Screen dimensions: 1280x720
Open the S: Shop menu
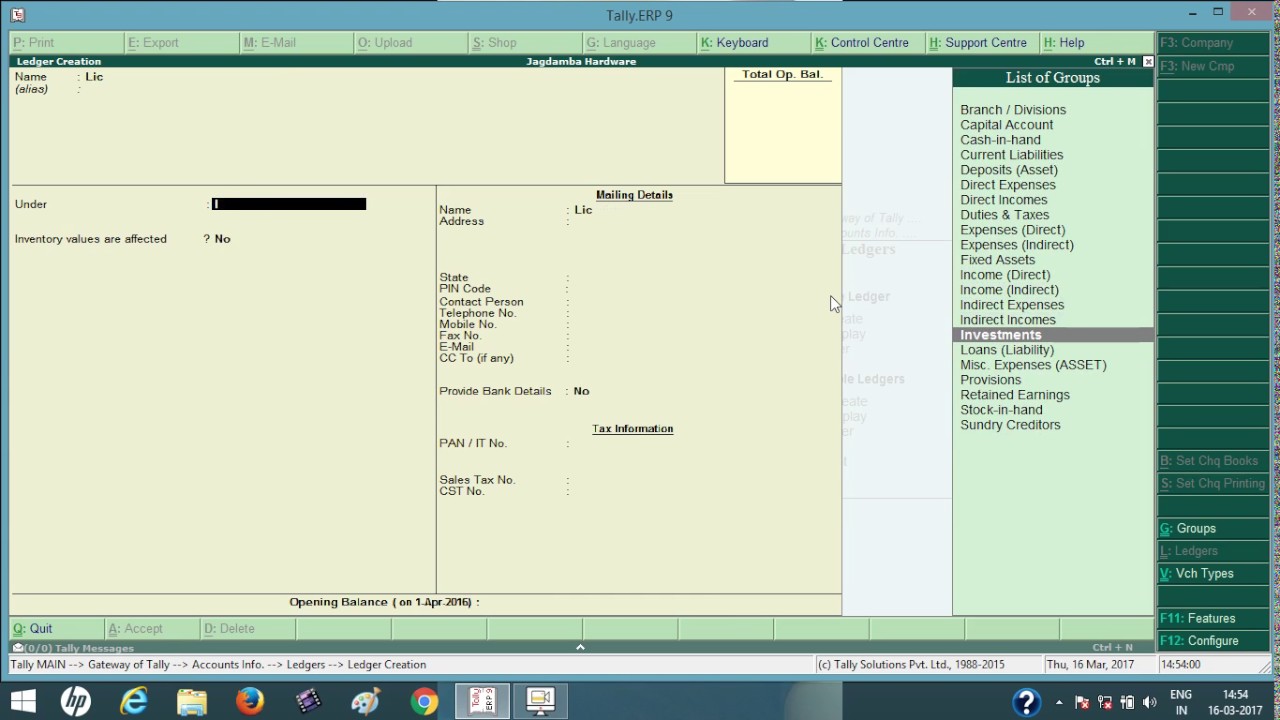click(525, 43)
